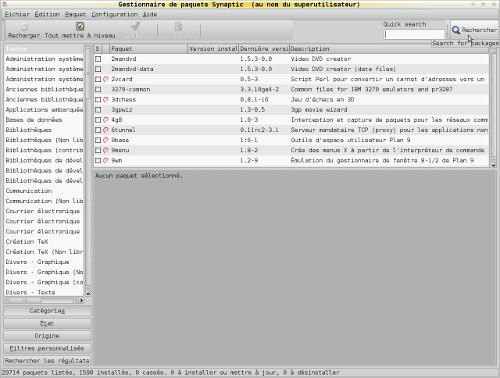Toggle status checkbox for 2mandvd-data
500x378 pixels.
[x=98, y=69]
